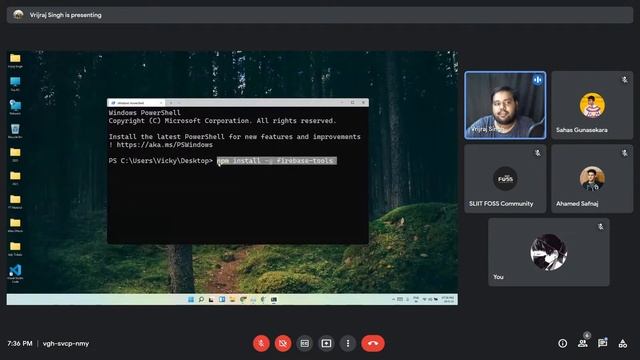Maximize the PowerShell terminal window
Screen dimensions: 640x360
pyautogui.click(x=353, y=102)
